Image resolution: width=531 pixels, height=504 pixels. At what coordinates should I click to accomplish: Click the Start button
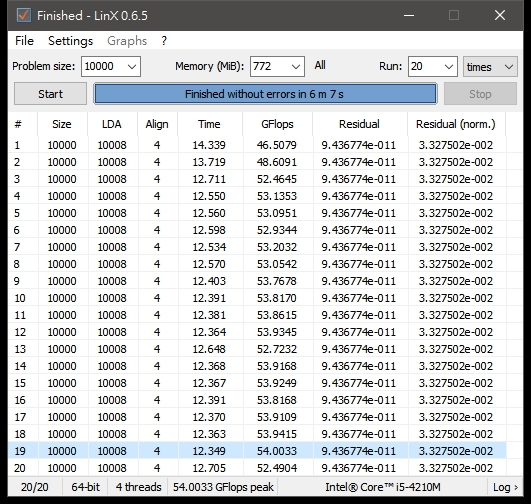(x=50, y=94)
